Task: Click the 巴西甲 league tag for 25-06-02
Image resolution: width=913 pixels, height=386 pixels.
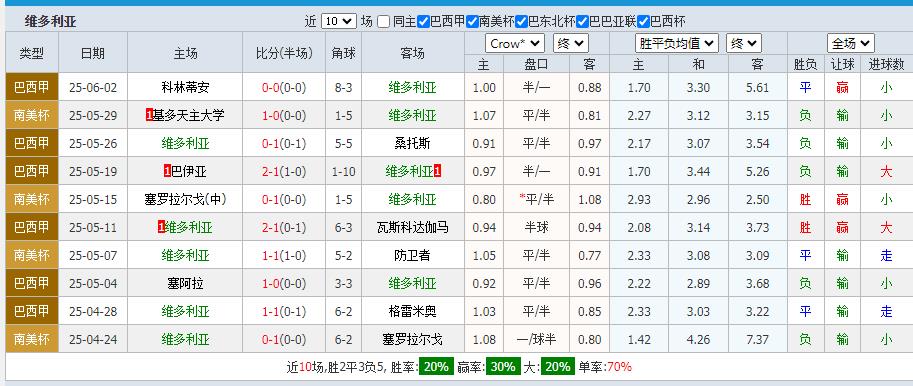Action: 32,88
